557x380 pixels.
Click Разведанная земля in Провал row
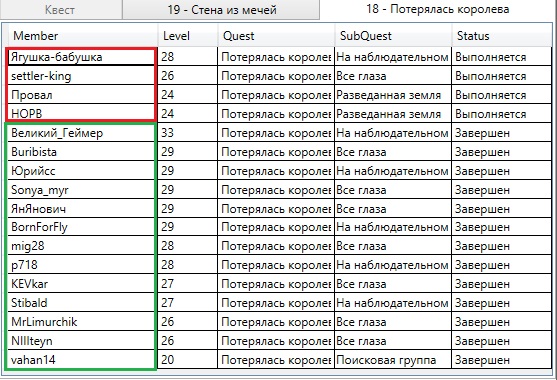(x=393, y=95)
